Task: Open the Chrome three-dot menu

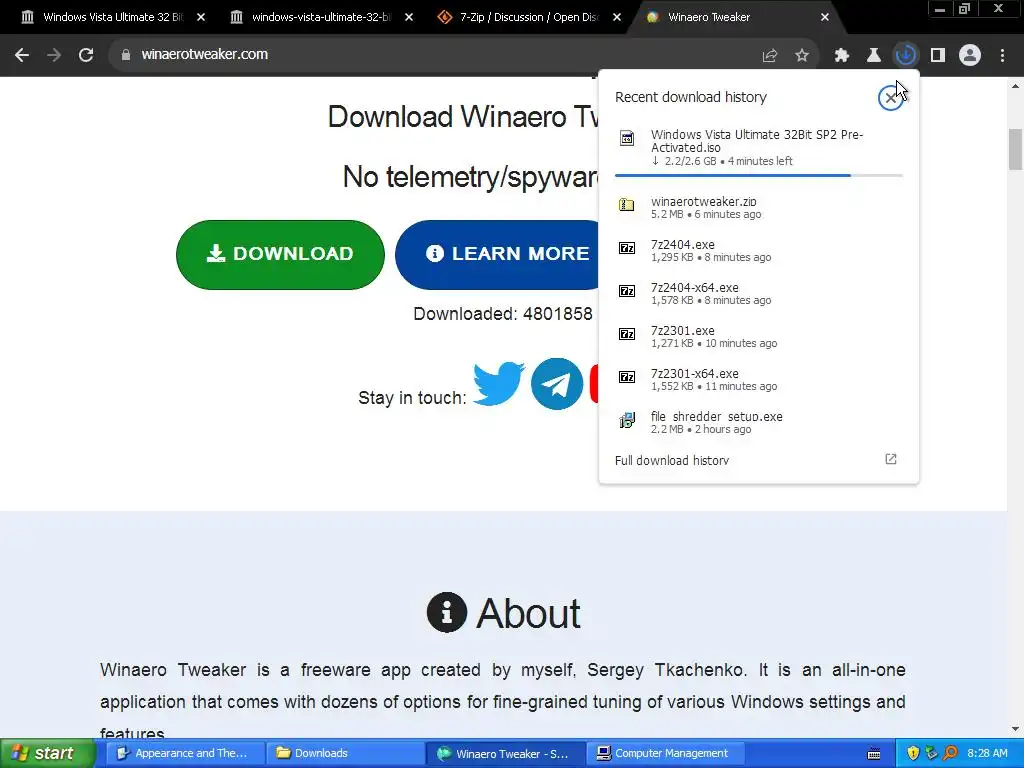Action: (x=1002, y=56)
